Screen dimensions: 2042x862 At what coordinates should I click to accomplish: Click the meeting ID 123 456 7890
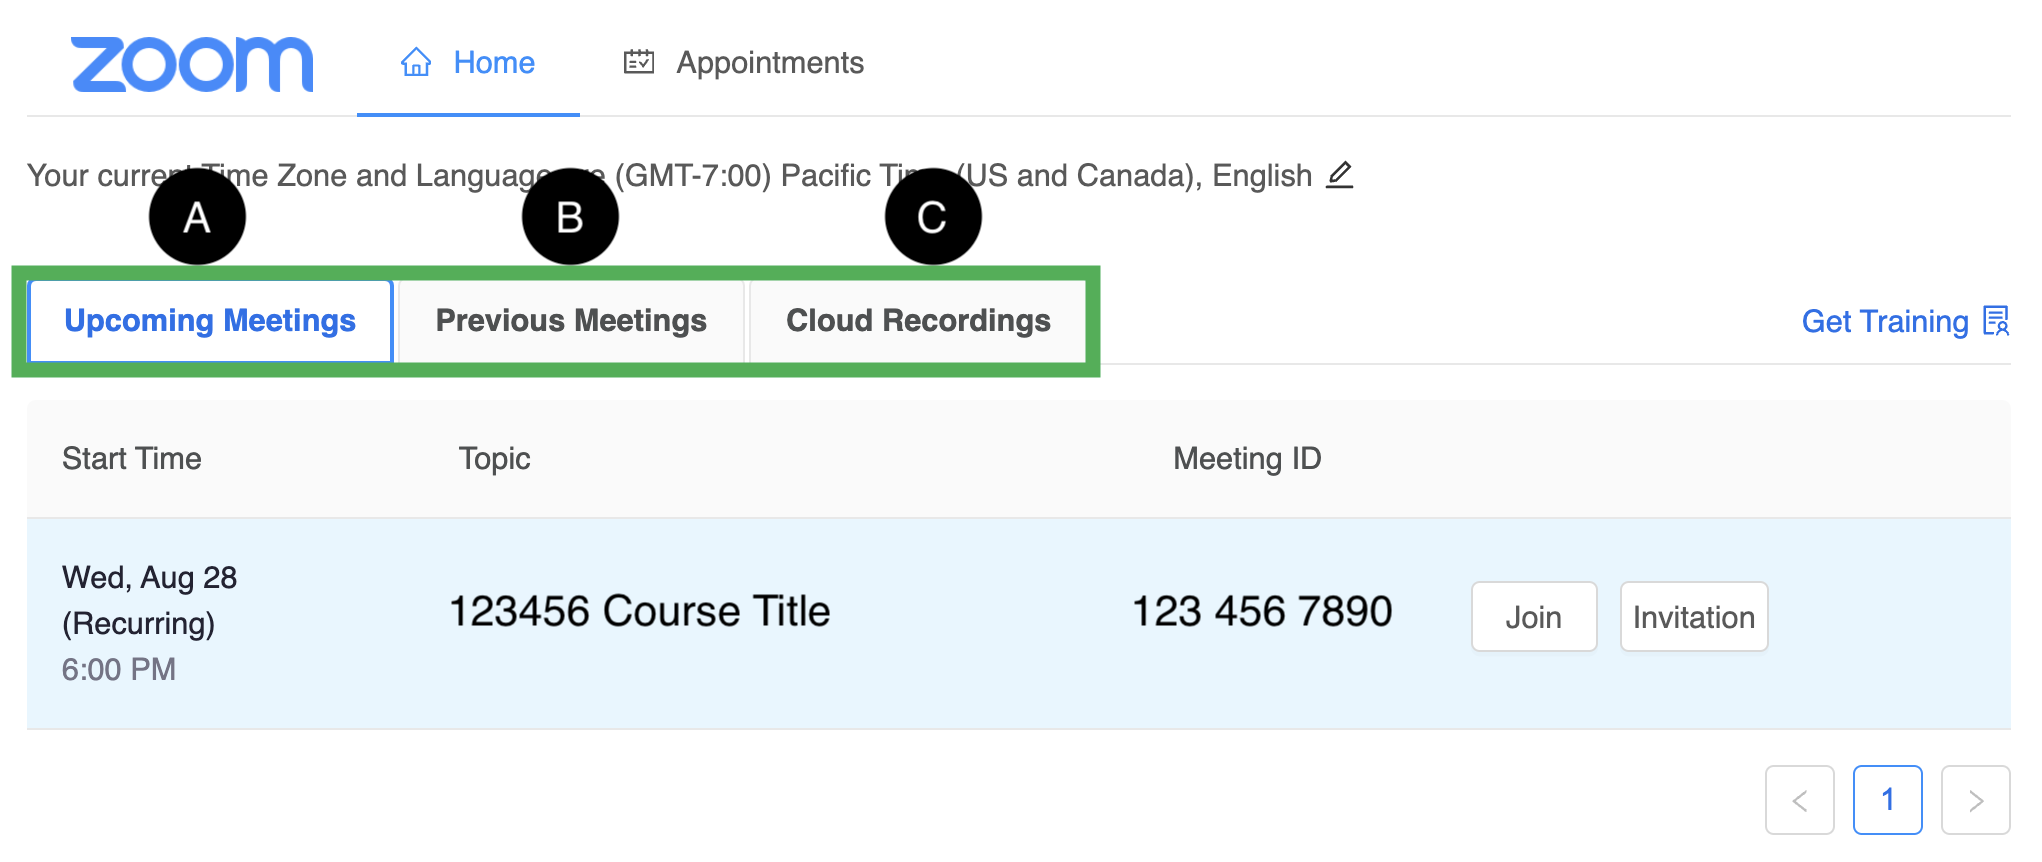point(1262,611)
